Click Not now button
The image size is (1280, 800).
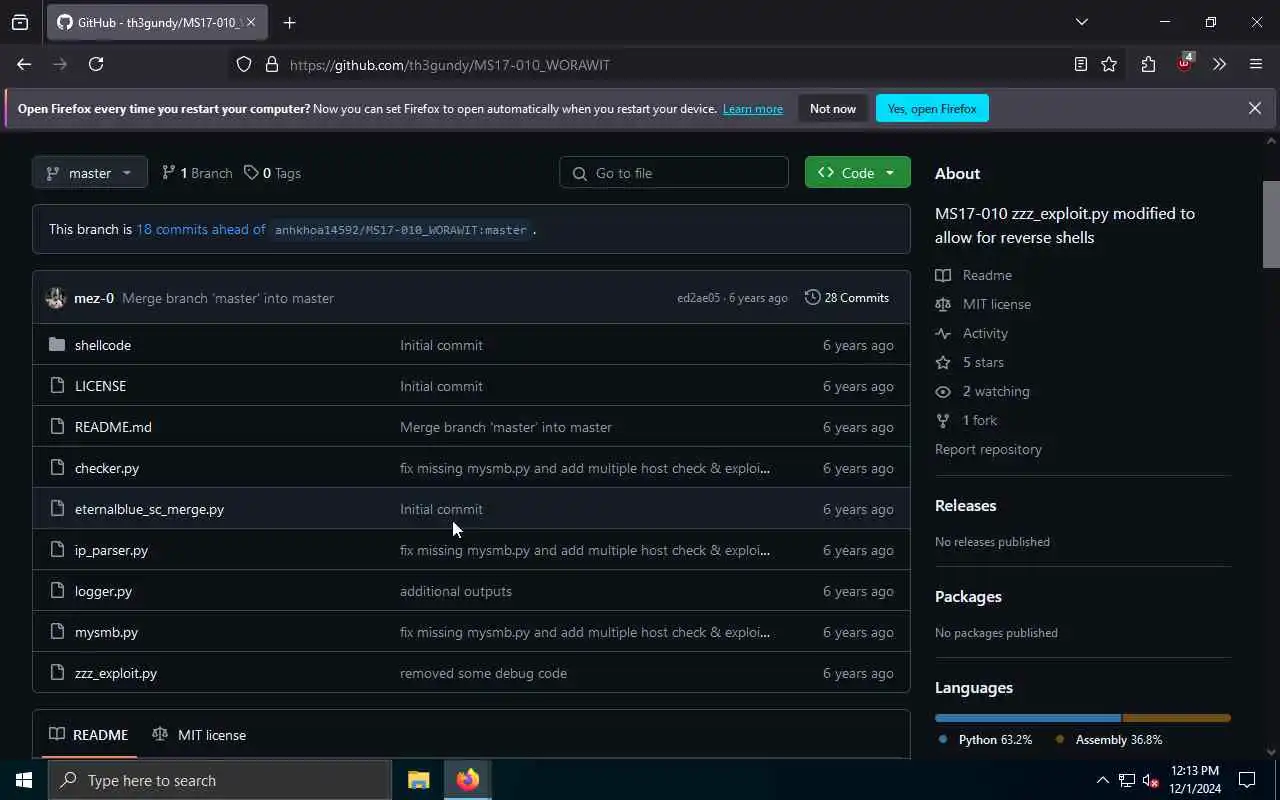(x=833, y=108)
